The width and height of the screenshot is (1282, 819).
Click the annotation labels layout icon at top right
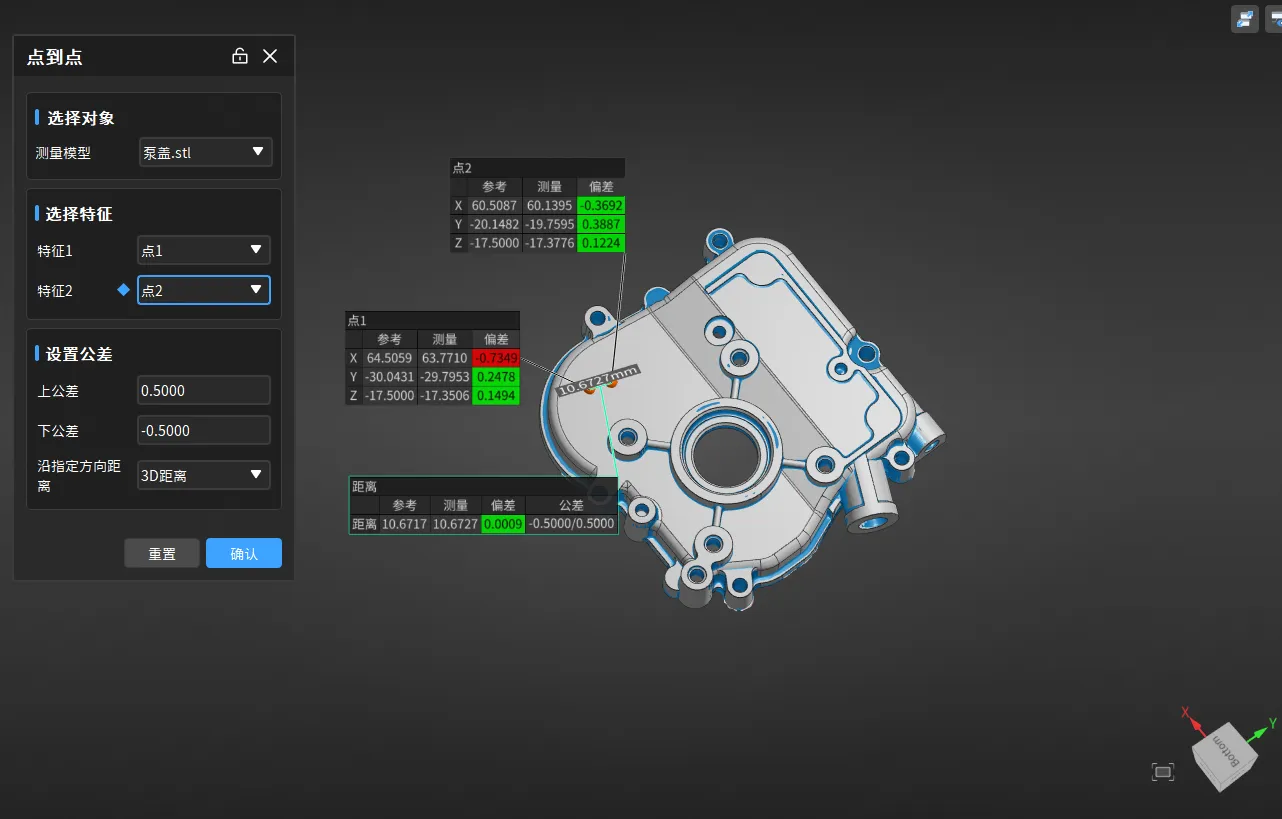(1245, 18)
